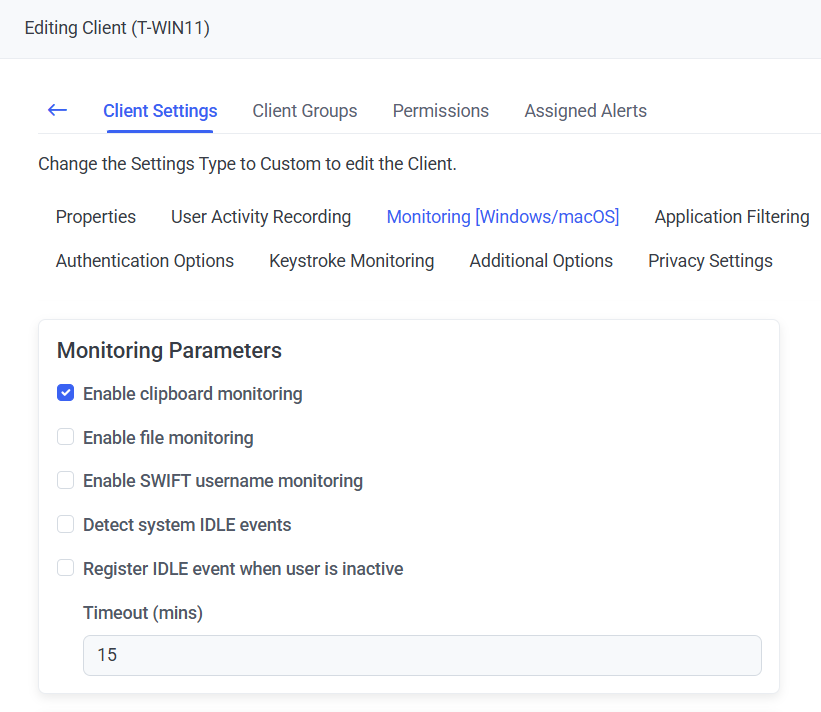This screenshot has width=821, height=712.
Task: Open the Client Settings tab
Action: 160,111
